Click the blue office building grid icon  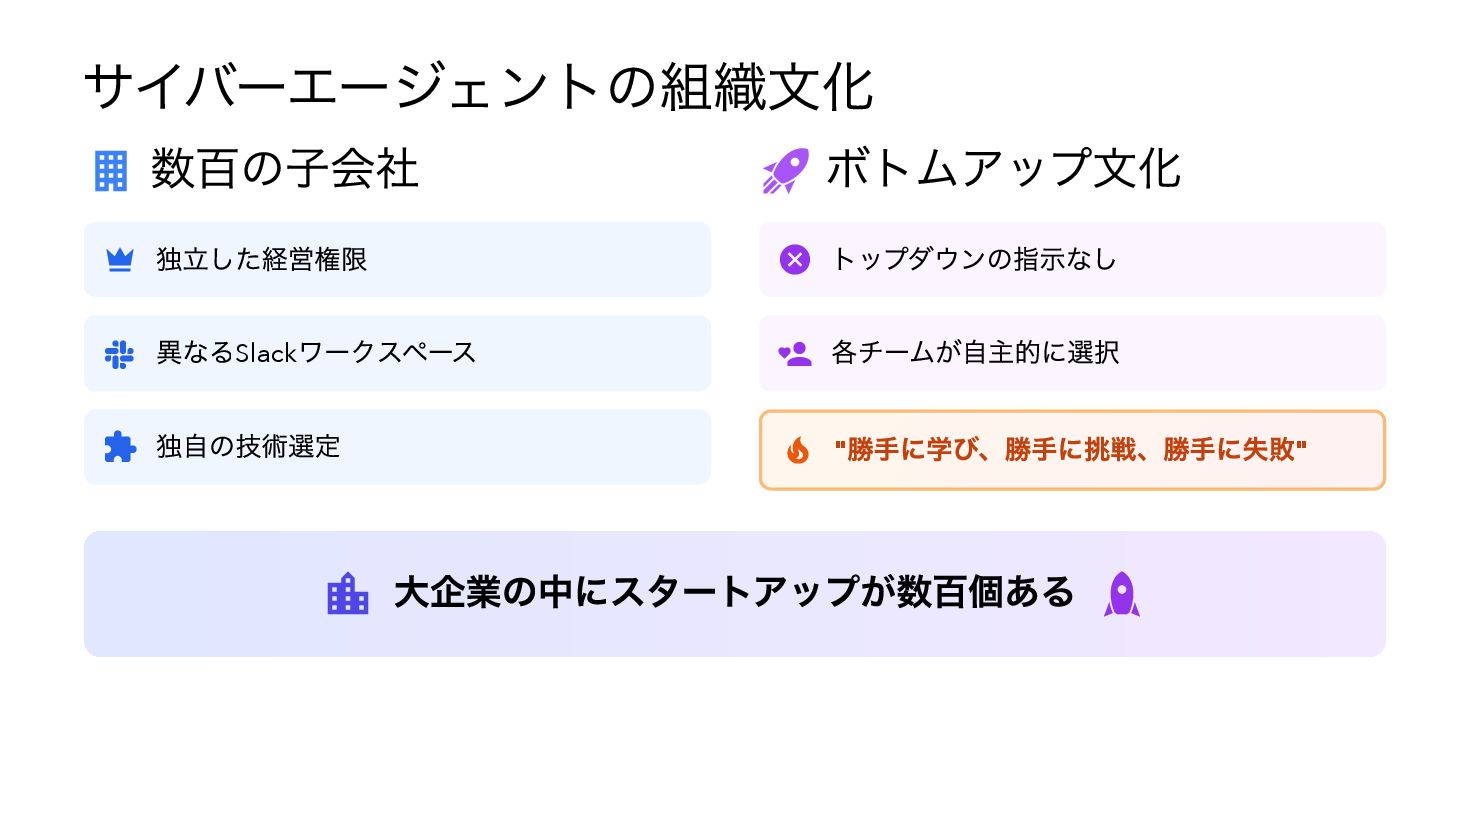coord(111,171)
